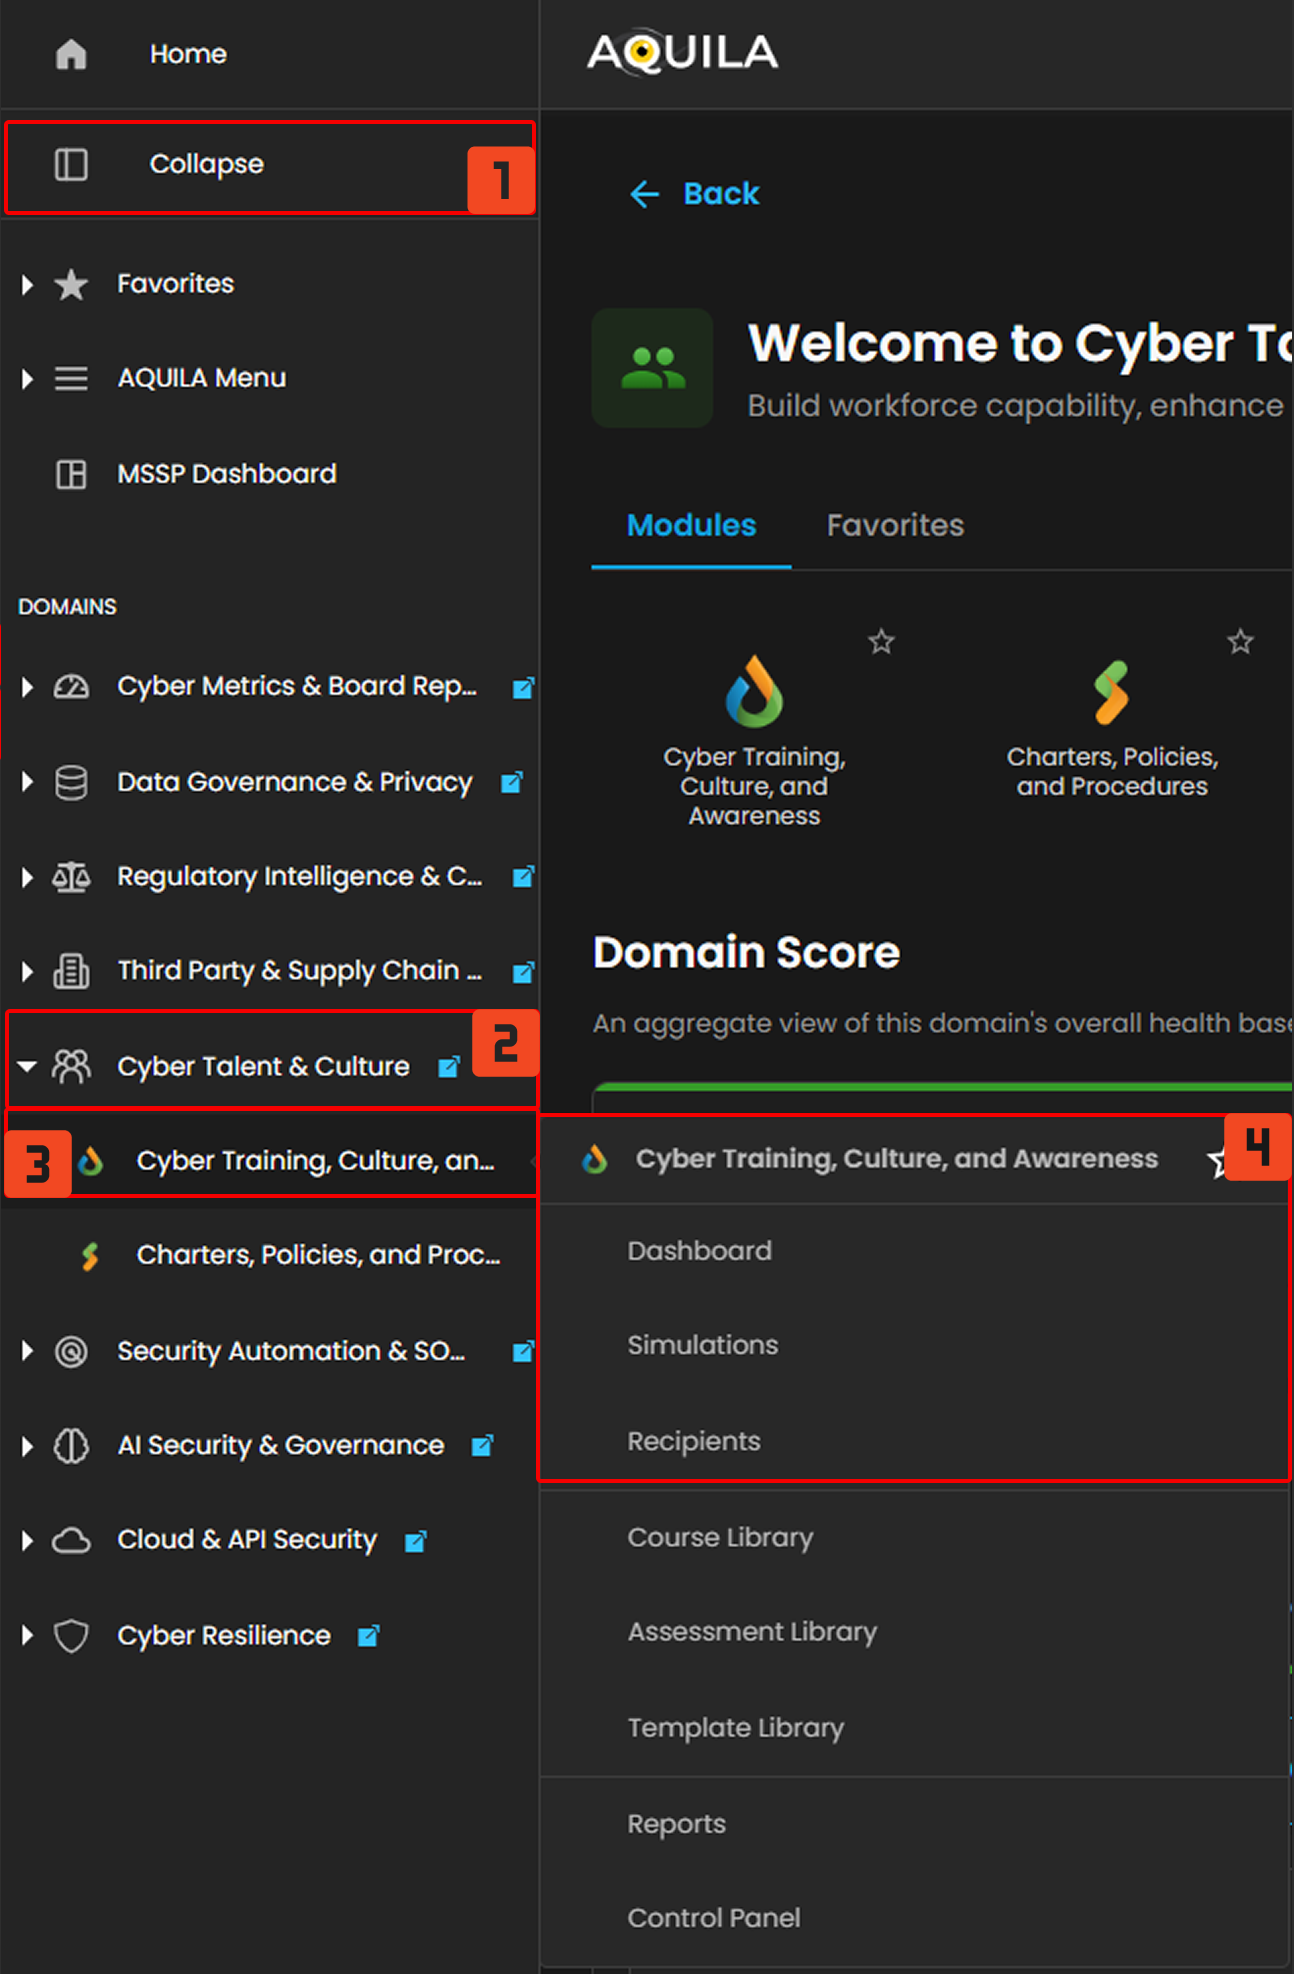Open the Cyber Training, Culture, and Awareness card
This screenshot has width=1294, height=1974.
pyautogui.click(x=754, y=740)
